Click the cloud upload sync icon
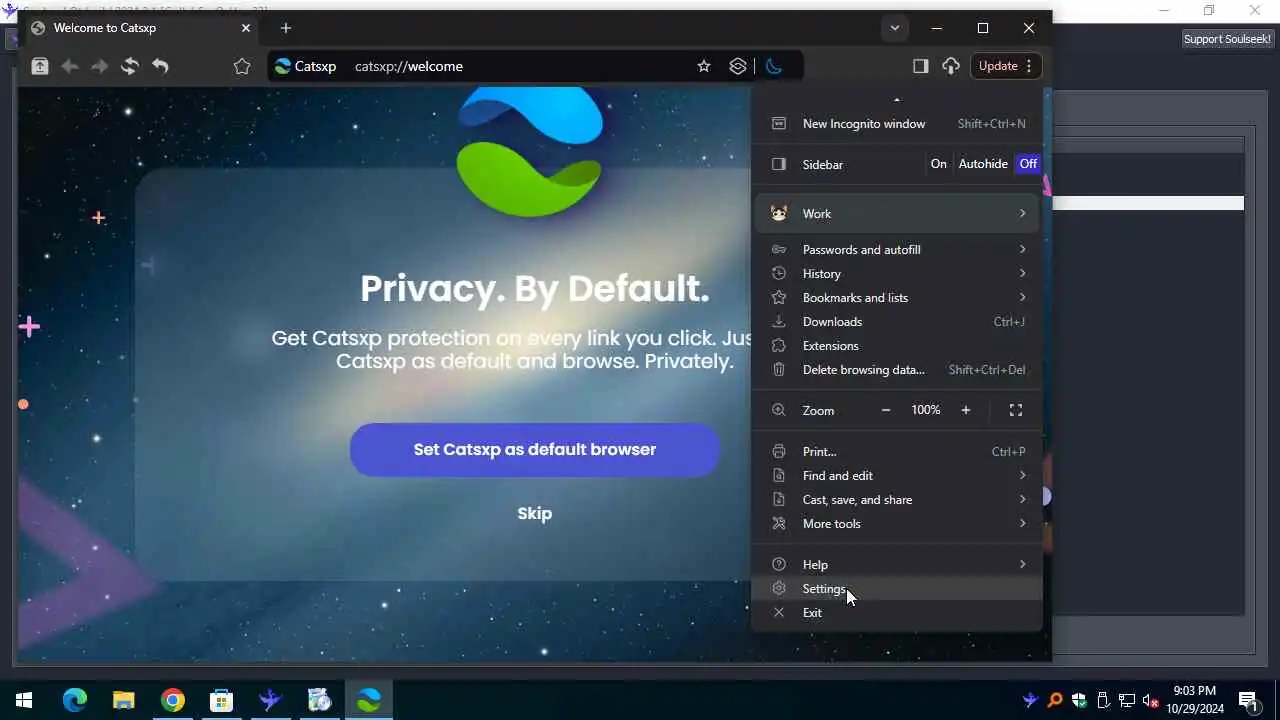Screen dimensions: 1280x720 point(951,66)
